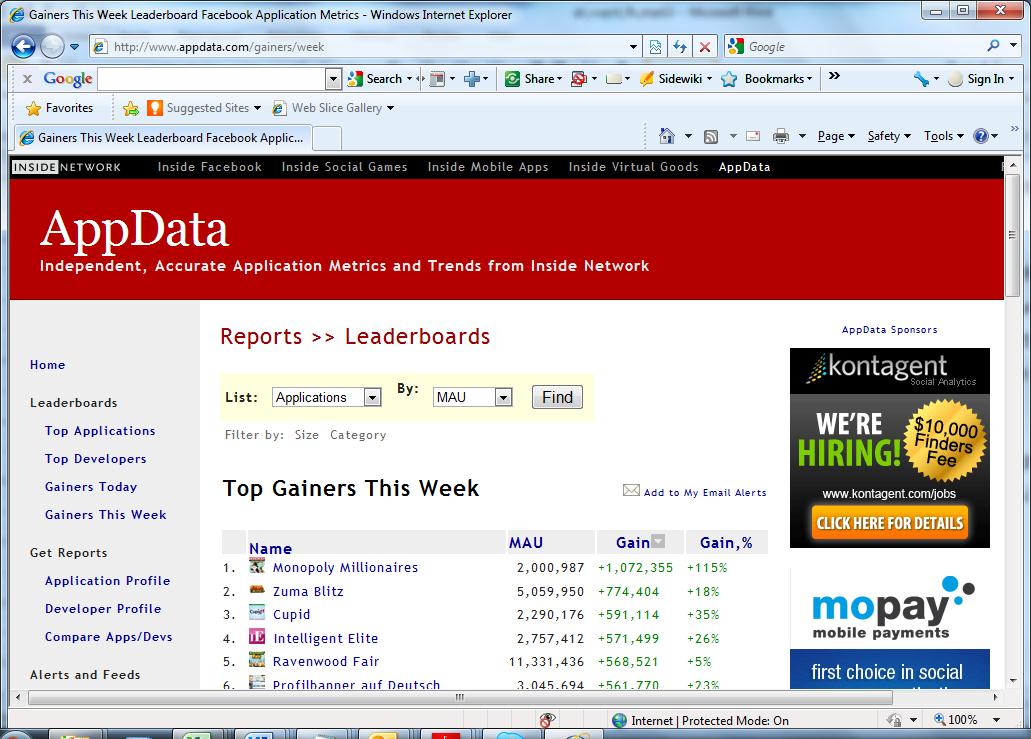Select the Gainers This Week browser tab
1031x739 pixels.
click(x=162, y=137)
